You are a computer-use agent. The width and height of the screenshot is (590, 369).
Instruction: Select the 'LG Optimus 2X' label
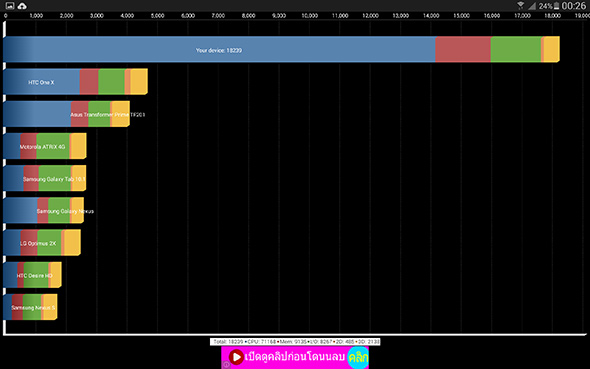click(38, 243)
